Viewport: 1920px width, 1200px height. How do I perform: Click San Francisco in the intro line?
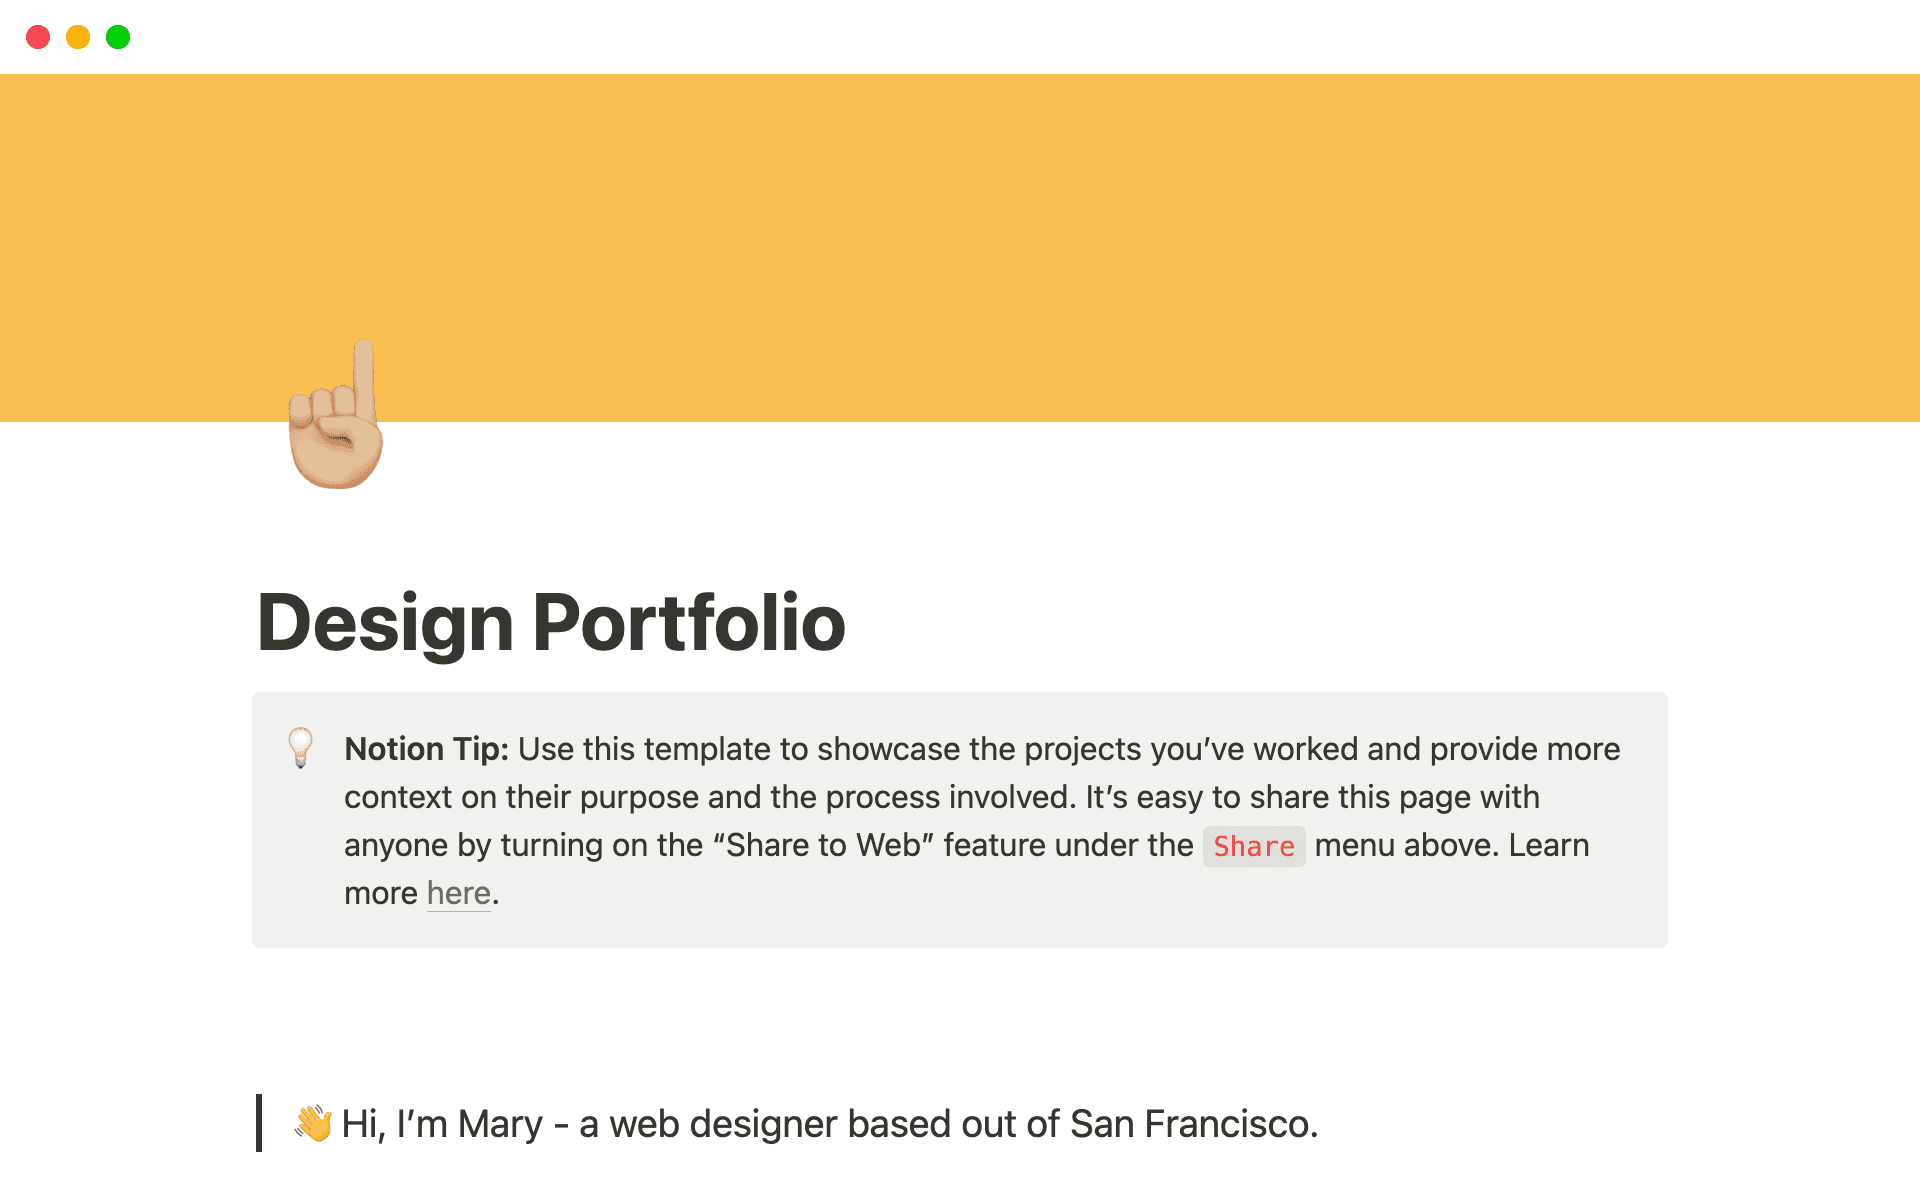[x=1192, y=1124]
